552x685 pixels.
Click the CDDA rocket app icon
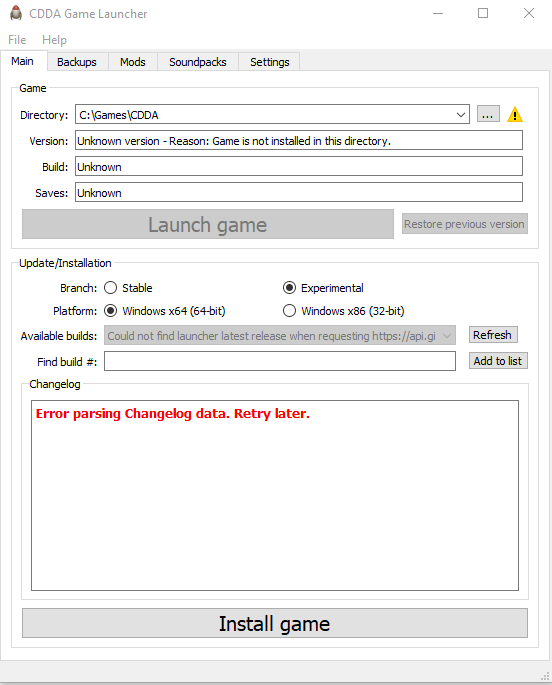(x=16, y=13)
